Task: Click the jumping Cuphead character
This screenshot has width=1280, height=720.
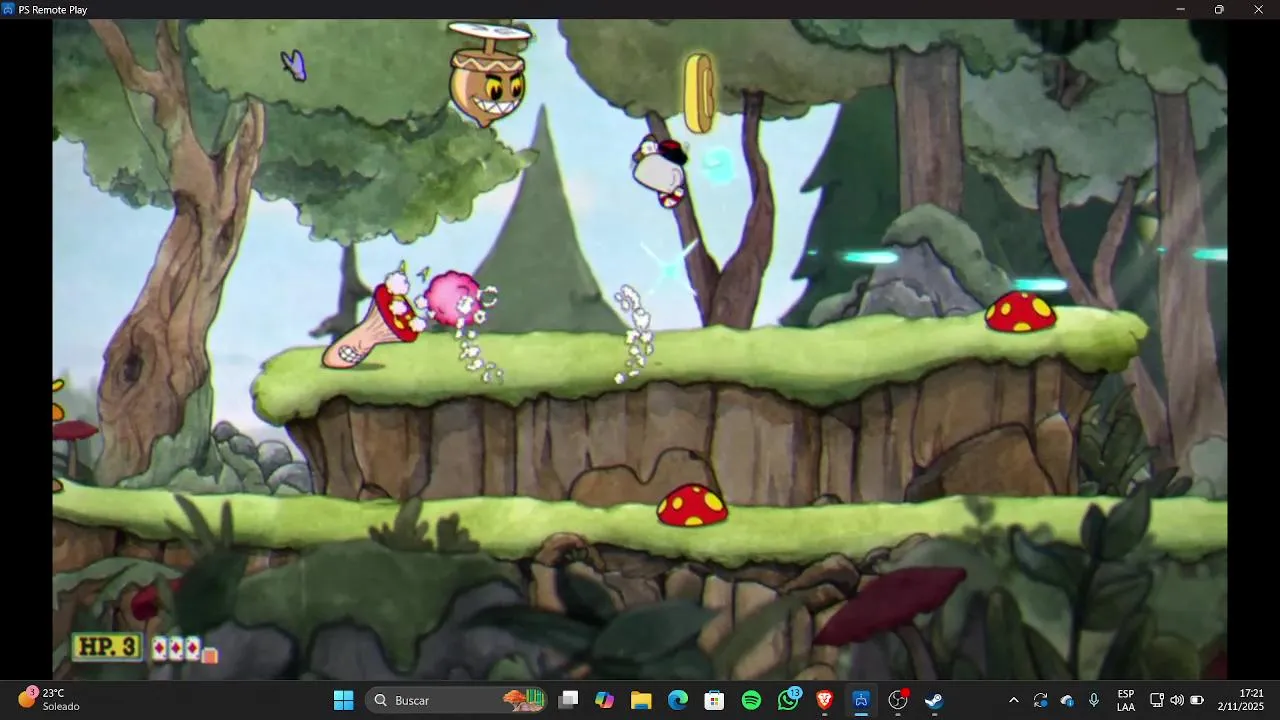Action: (661, 170)
